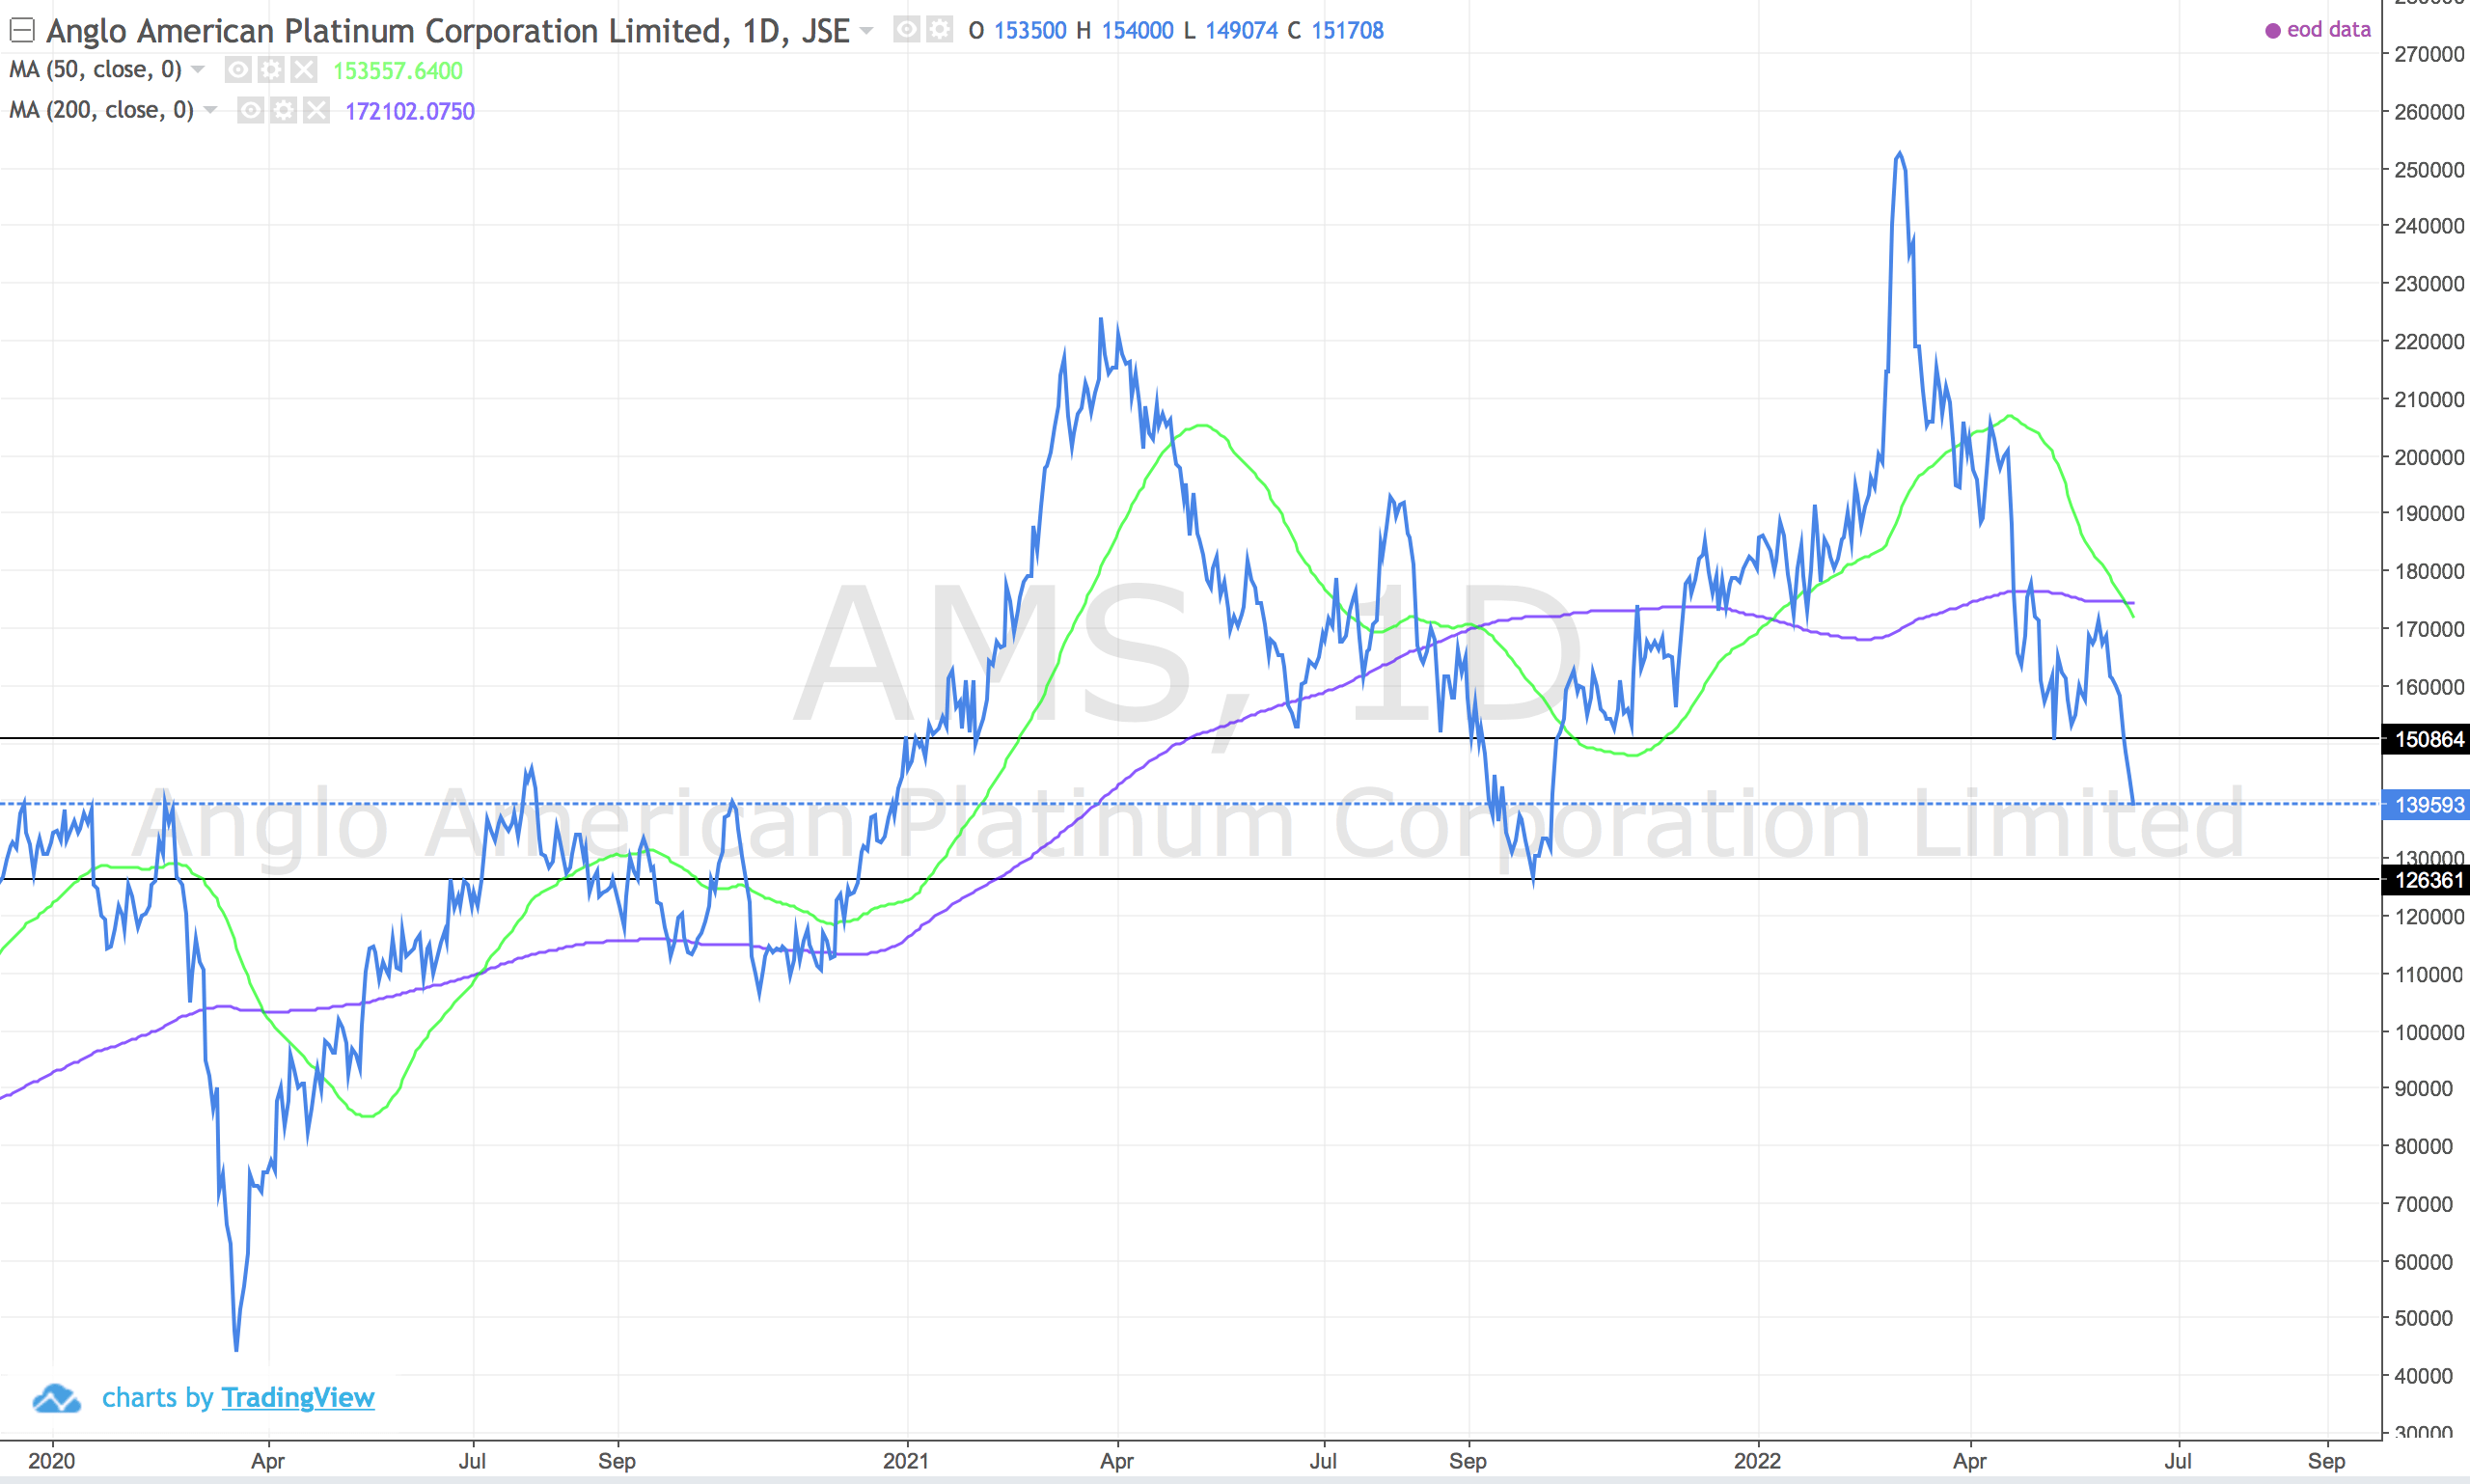Click the open value 153500
Viewport: 2470px width, 1484px height.
pos(1030,31)
